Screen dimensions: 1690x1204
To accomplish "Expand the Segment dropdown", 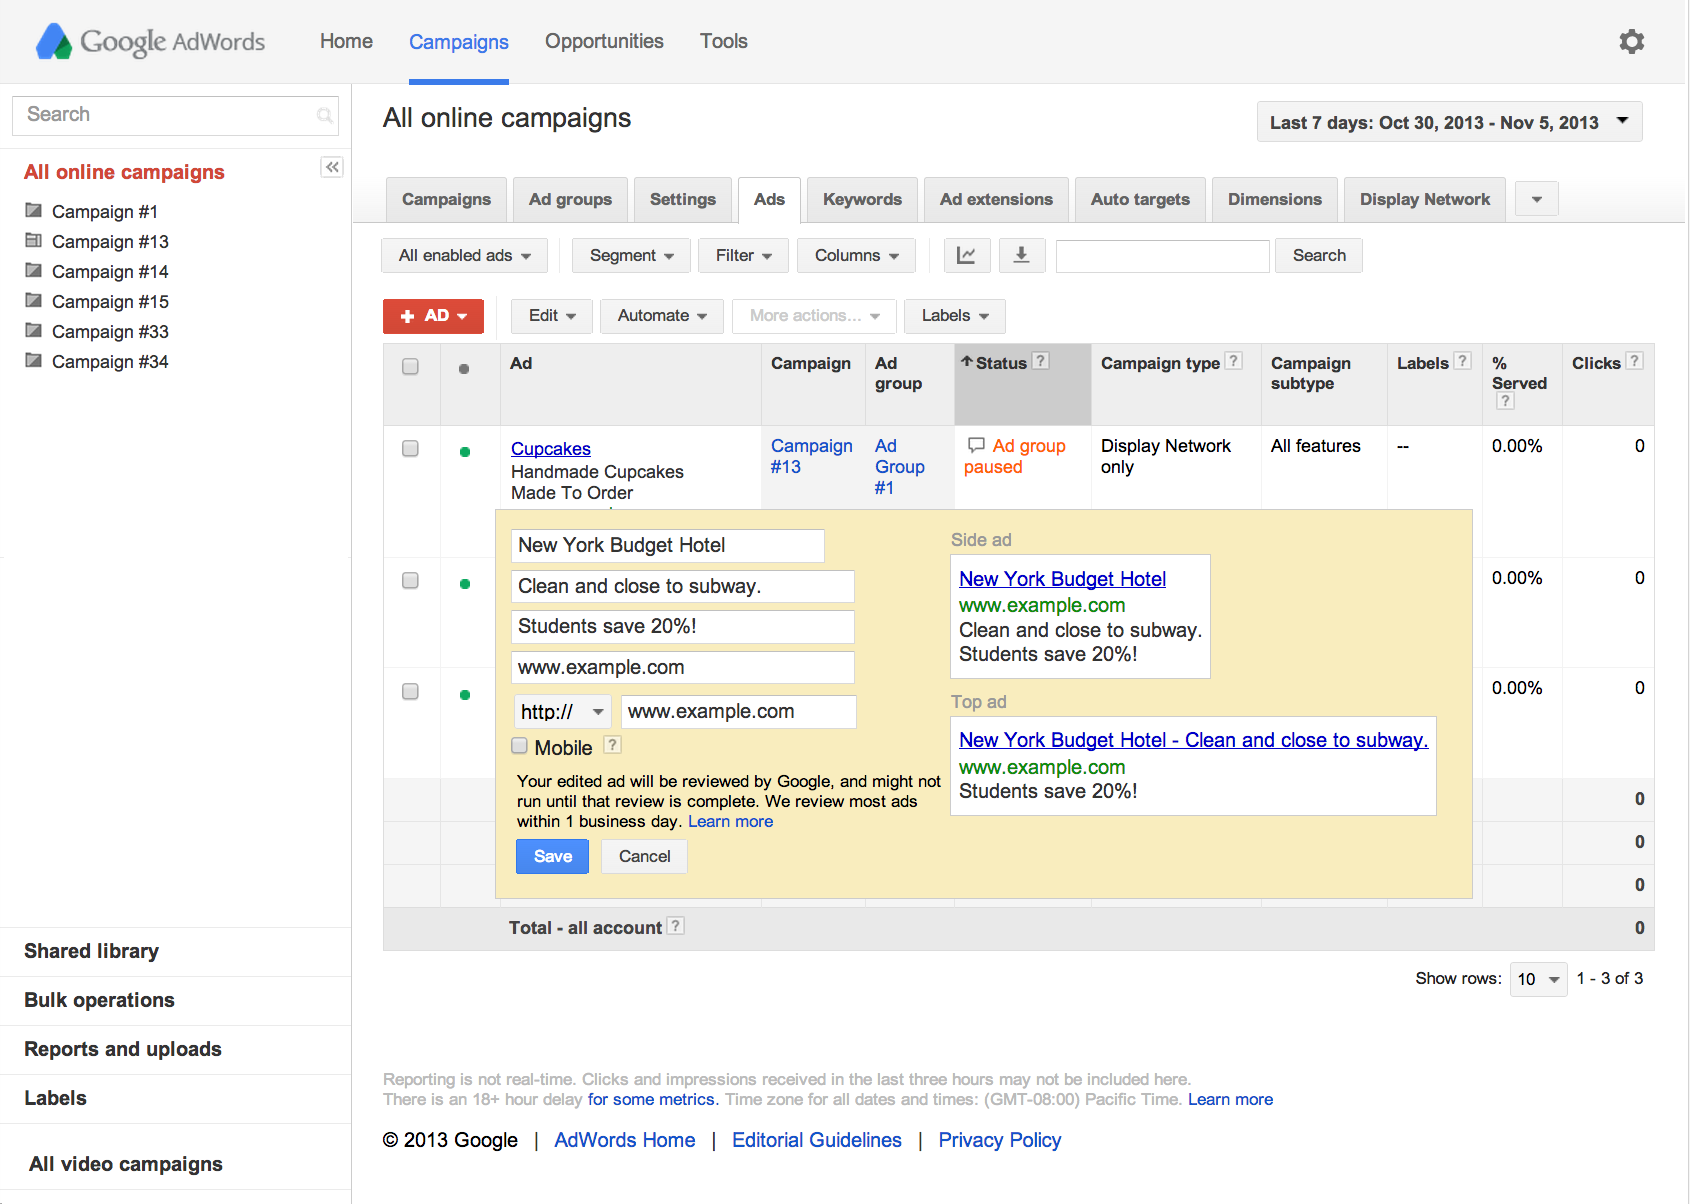I will tap(631, 255).
